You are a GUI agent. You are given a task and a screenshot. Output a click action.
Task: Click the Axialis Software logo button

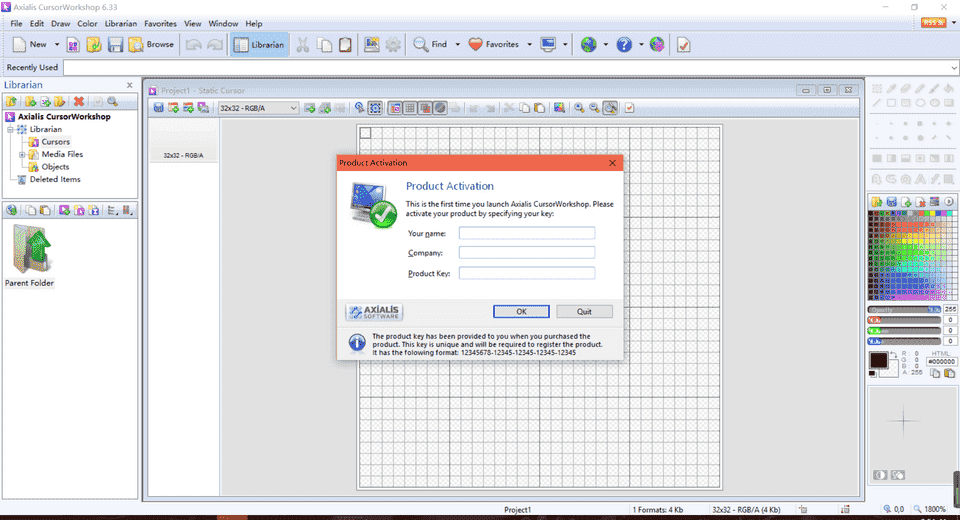(374, 312)
